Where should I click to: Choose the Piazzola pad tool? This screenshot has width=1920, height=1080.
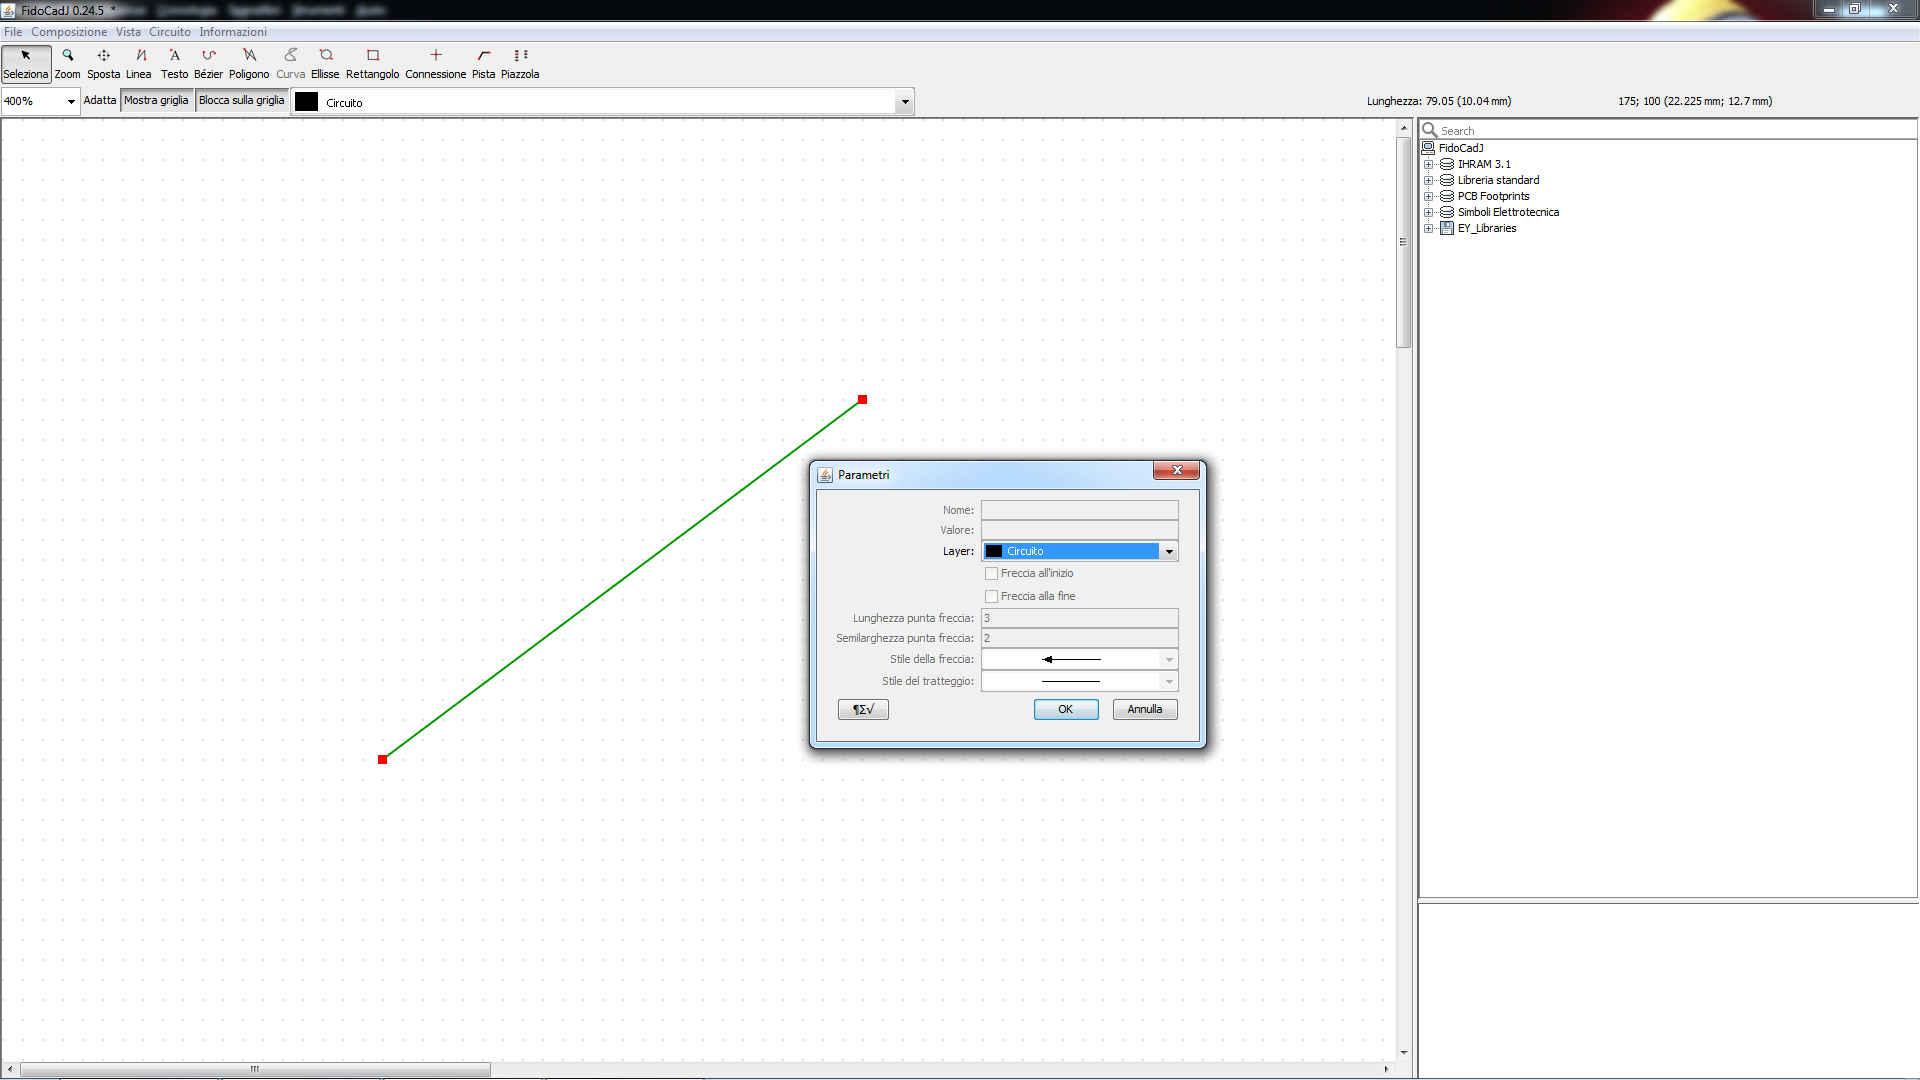tap(520, 63)
